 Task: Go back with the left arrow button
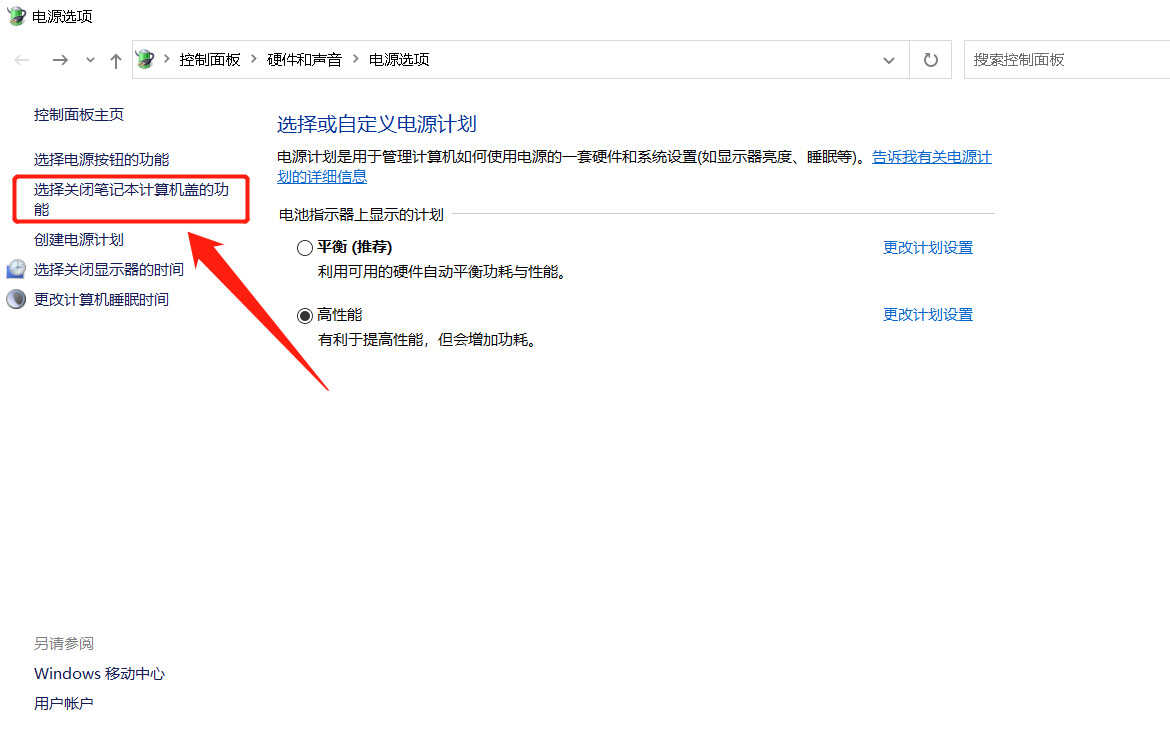tap(22, 60)
